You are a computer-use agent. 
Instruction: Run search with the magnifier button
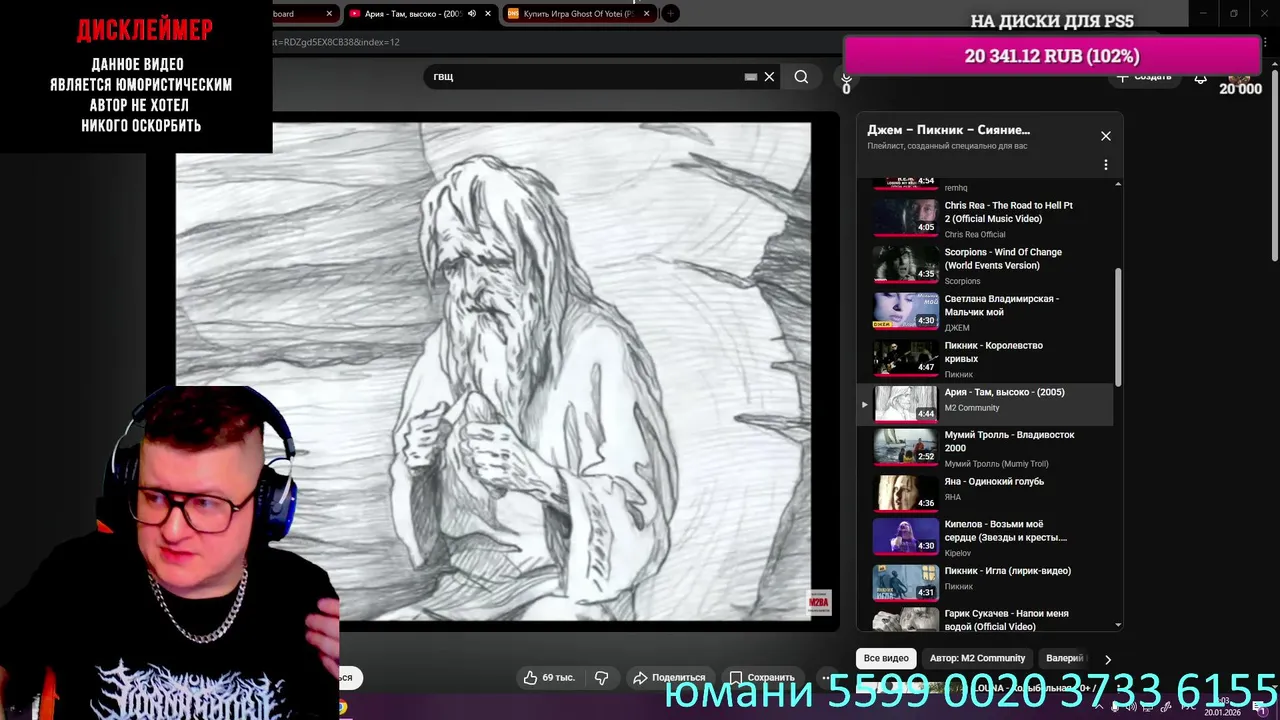point(801,77)
